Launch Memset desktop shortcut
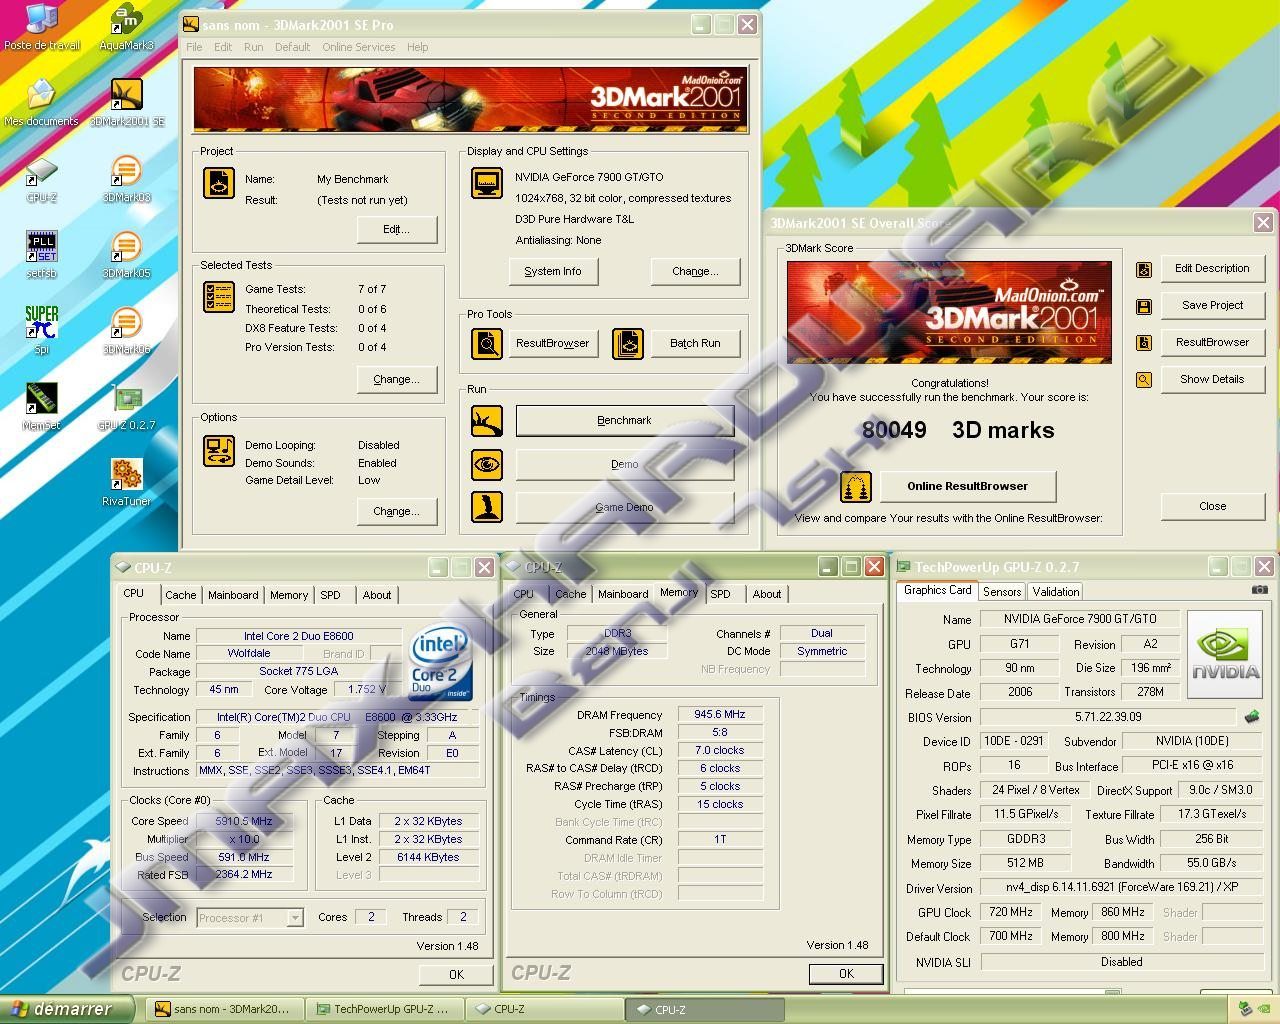Image resolution: width=1280 pixels, height=1024 pixels. click(x=41, y=408)
